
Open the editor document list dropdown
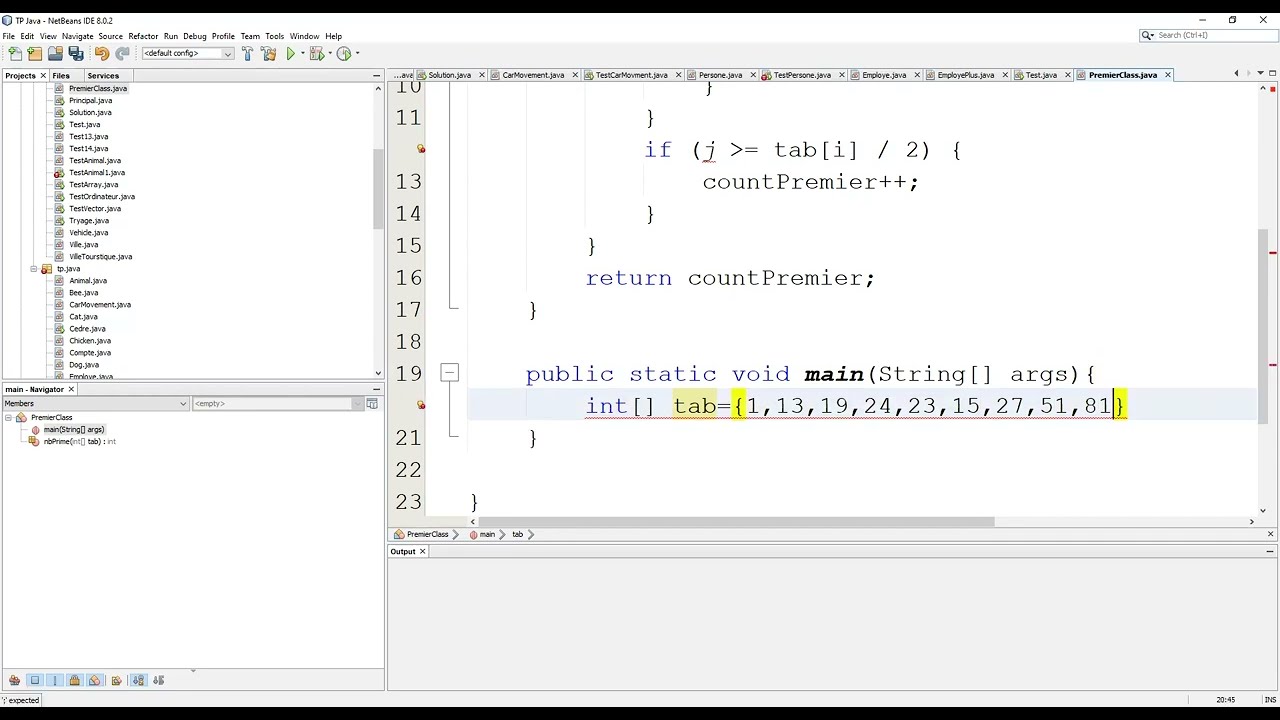click(1260, 74)
